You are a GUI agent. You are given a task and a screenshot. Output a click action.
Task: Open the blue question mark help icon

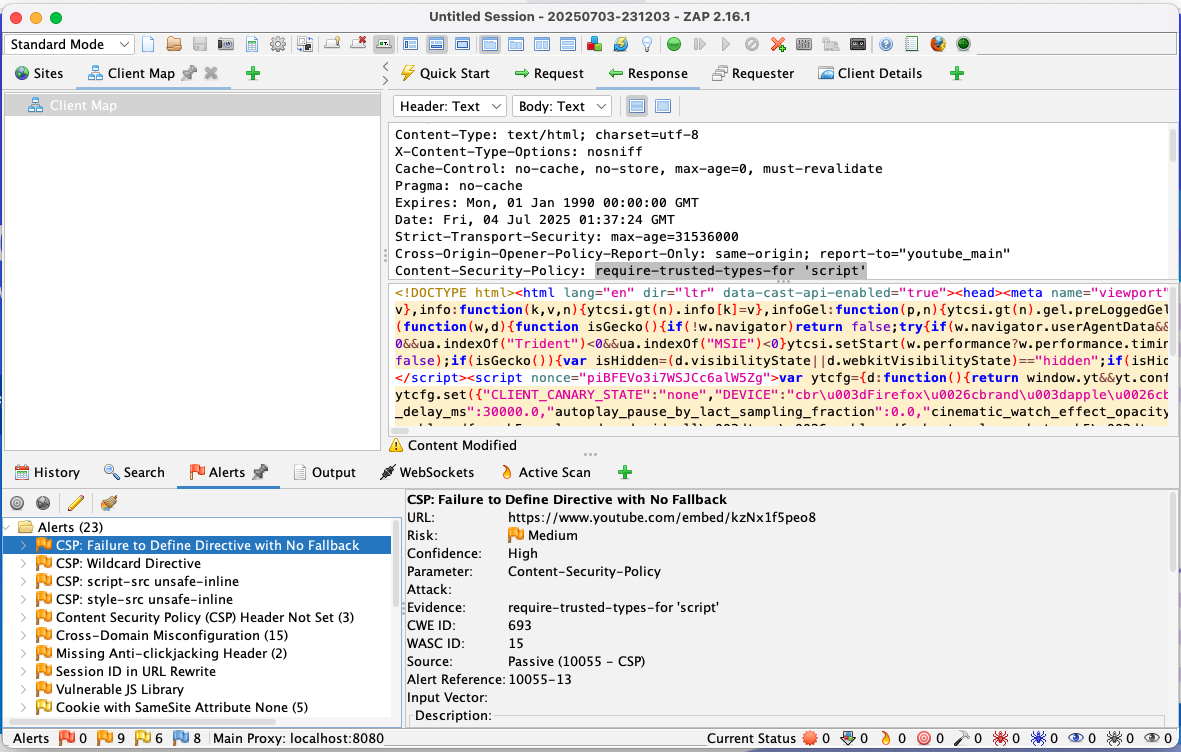(886, 44)
